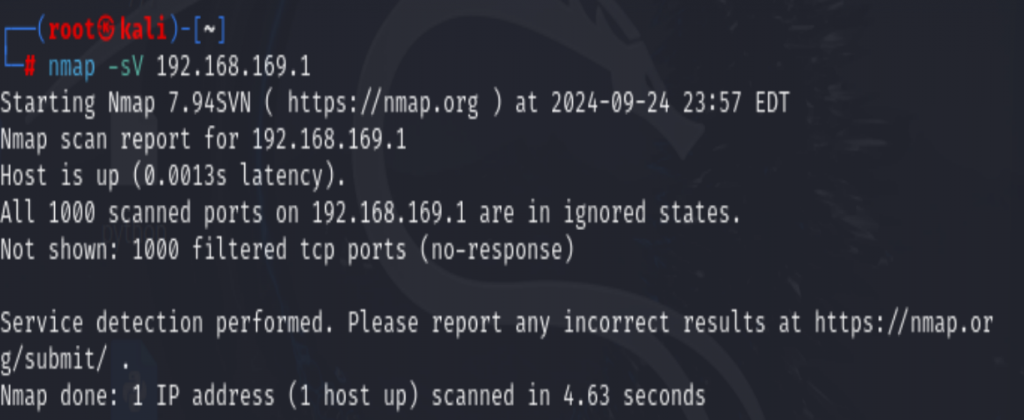Click the nmap command word
This screenshot has height=420, width=1024.
tap(72, 67)
